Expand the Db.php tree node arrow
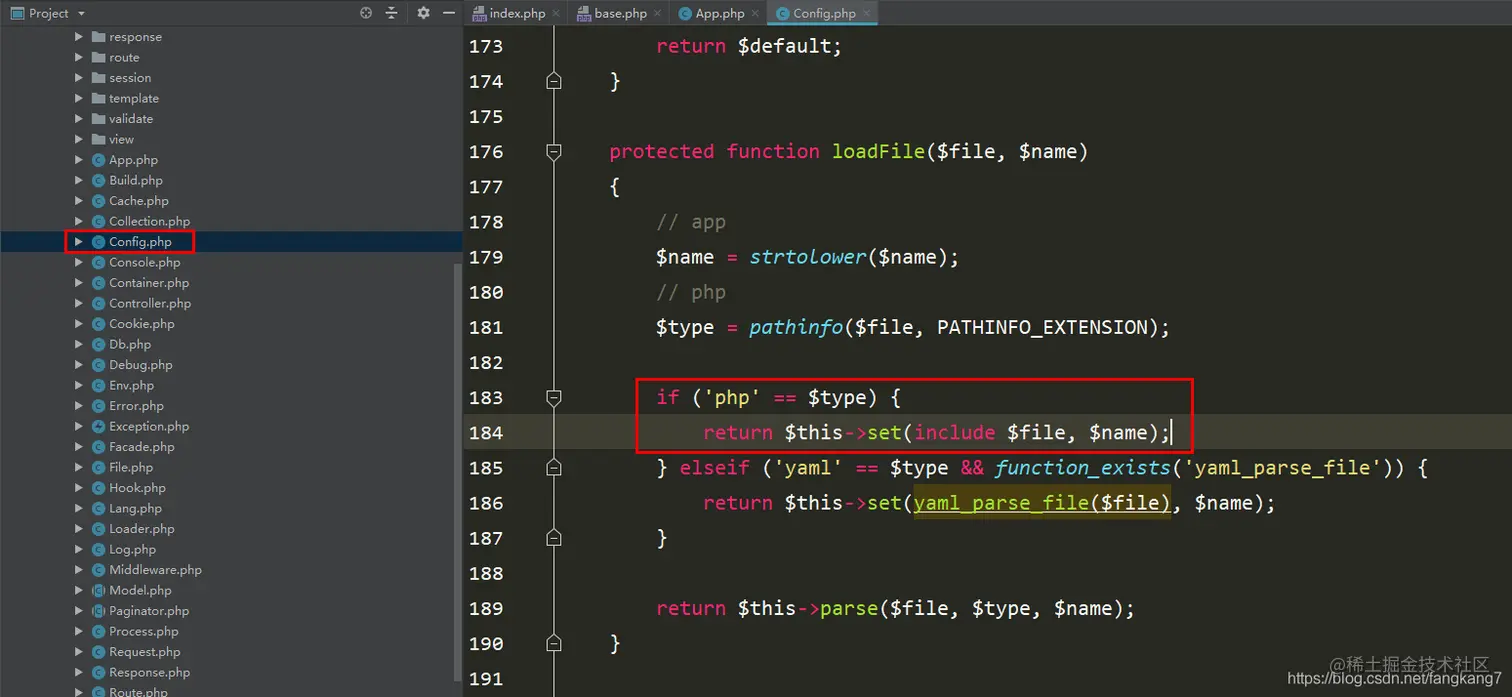This screenshot has height=697, width=1512. tap(79, 344)
